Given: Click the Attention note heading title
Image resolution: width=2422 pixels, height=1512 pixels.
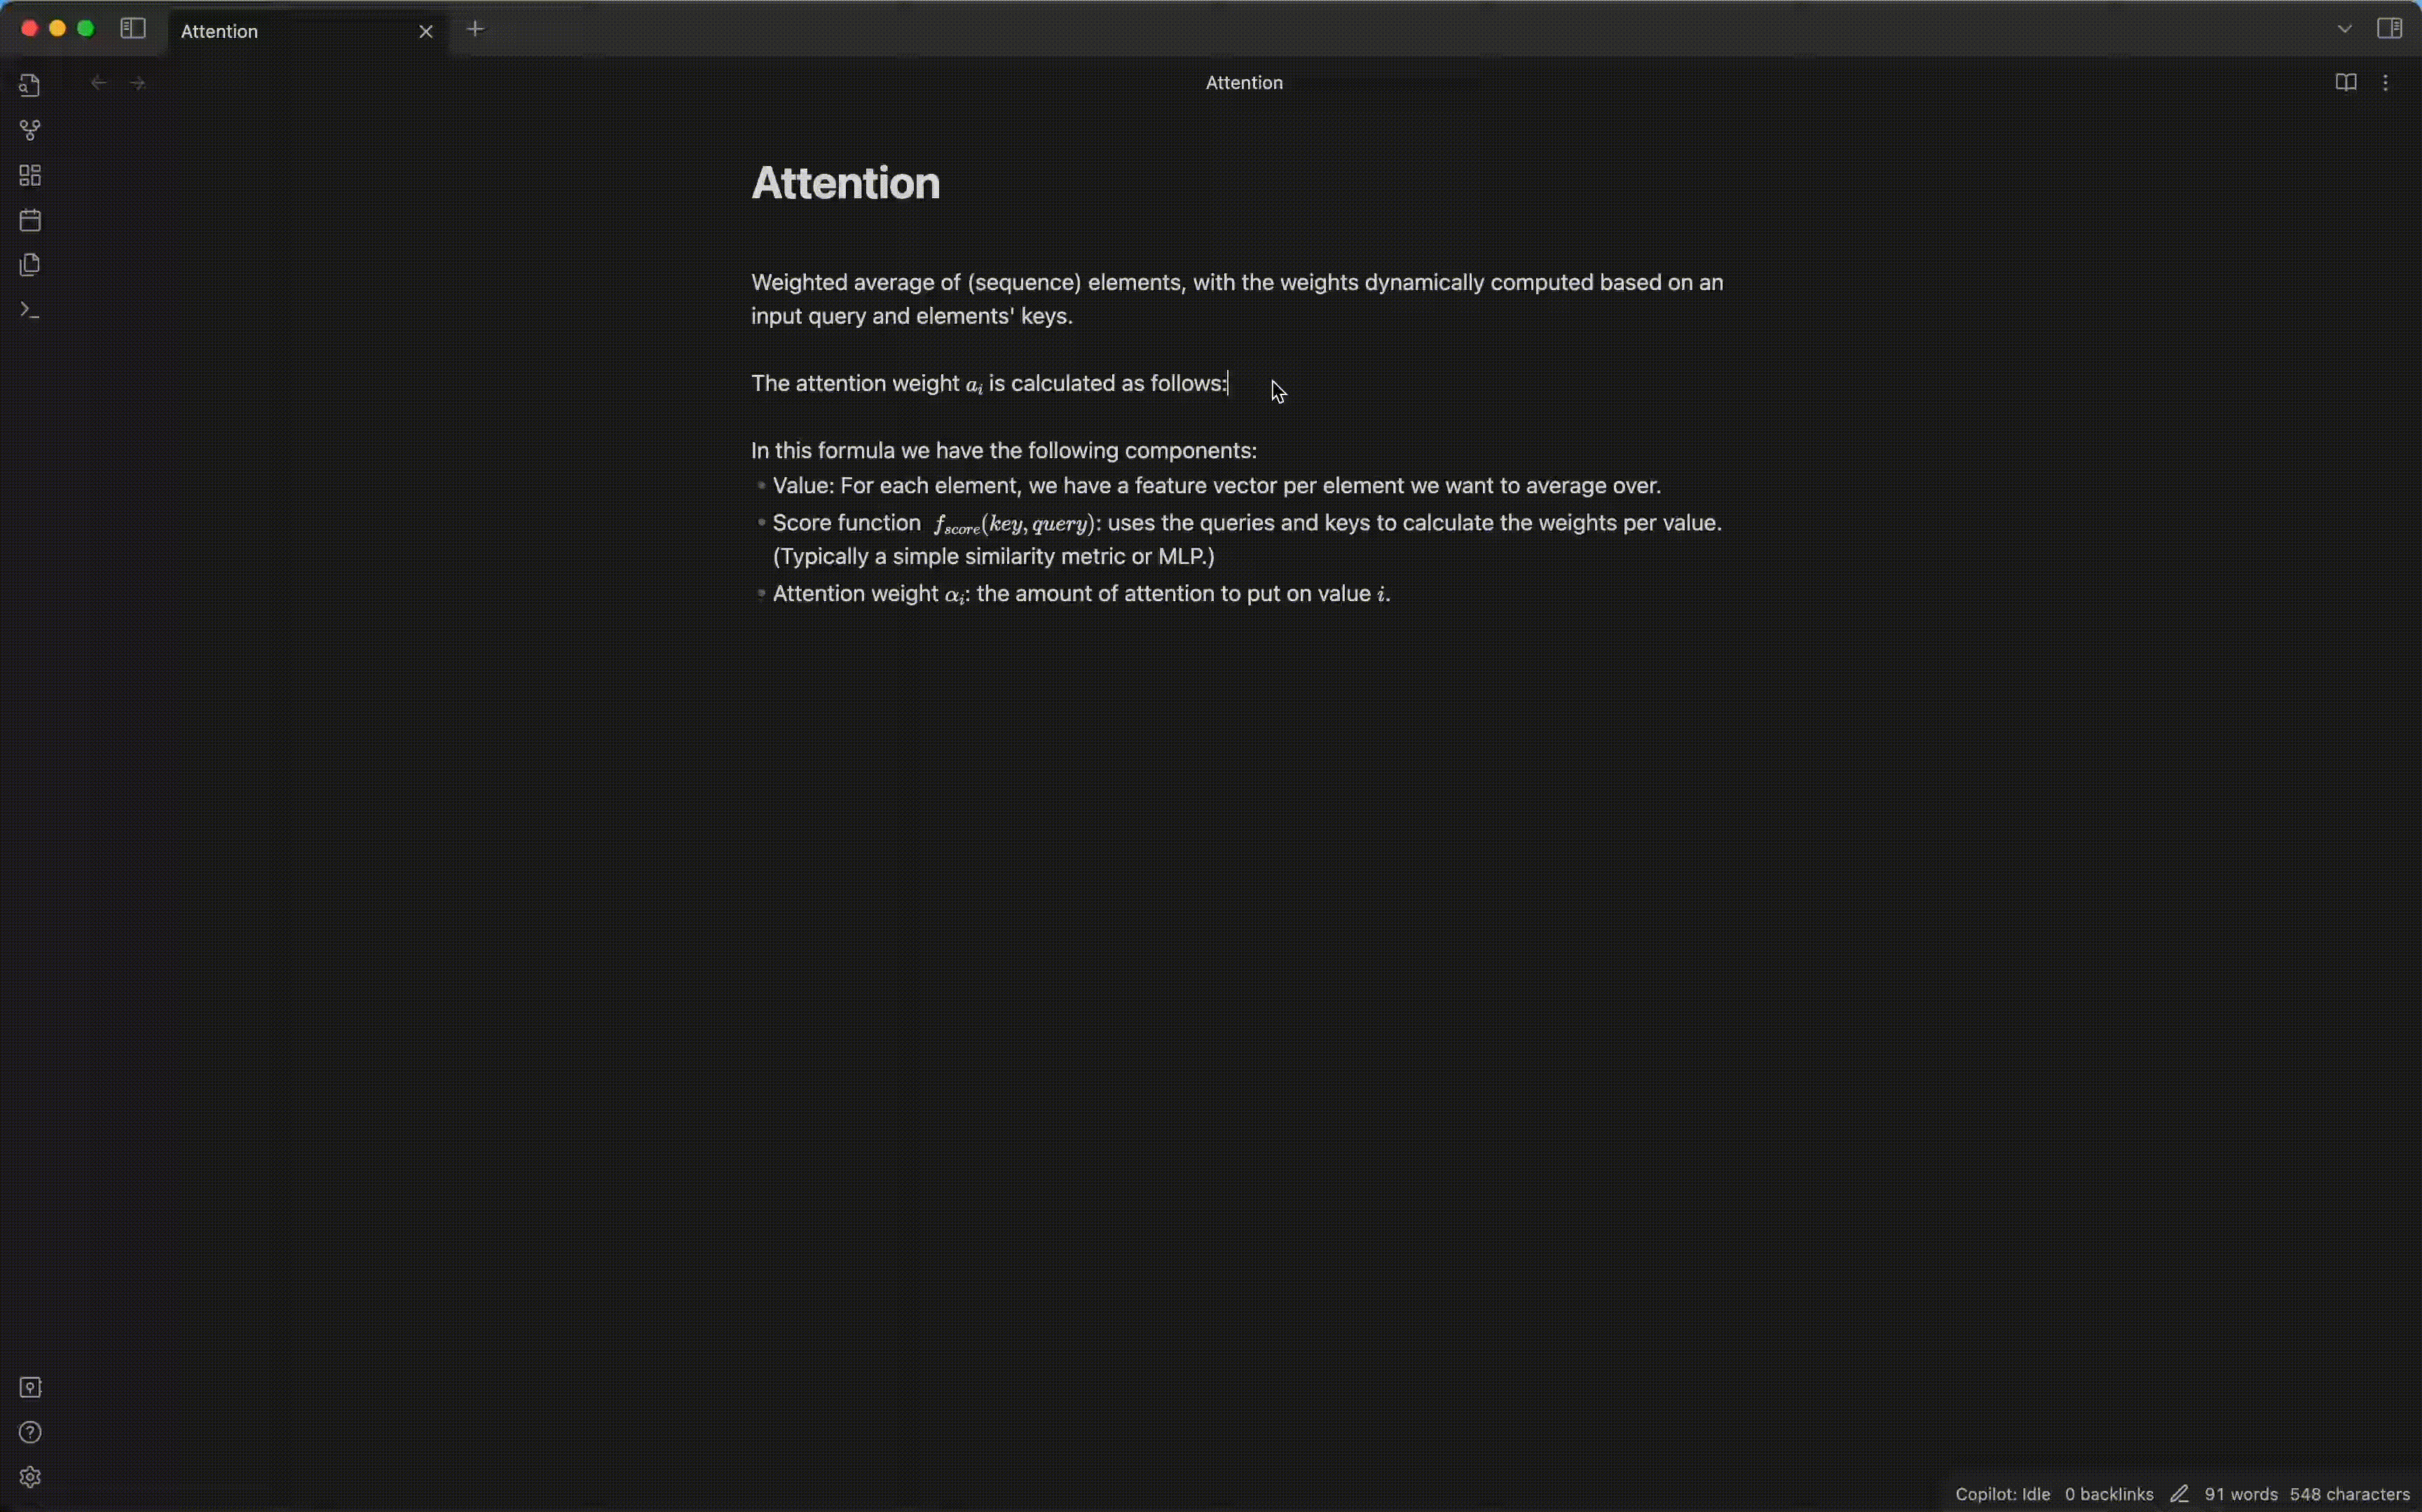Looking at the screenshot, I should coord(845,183).
